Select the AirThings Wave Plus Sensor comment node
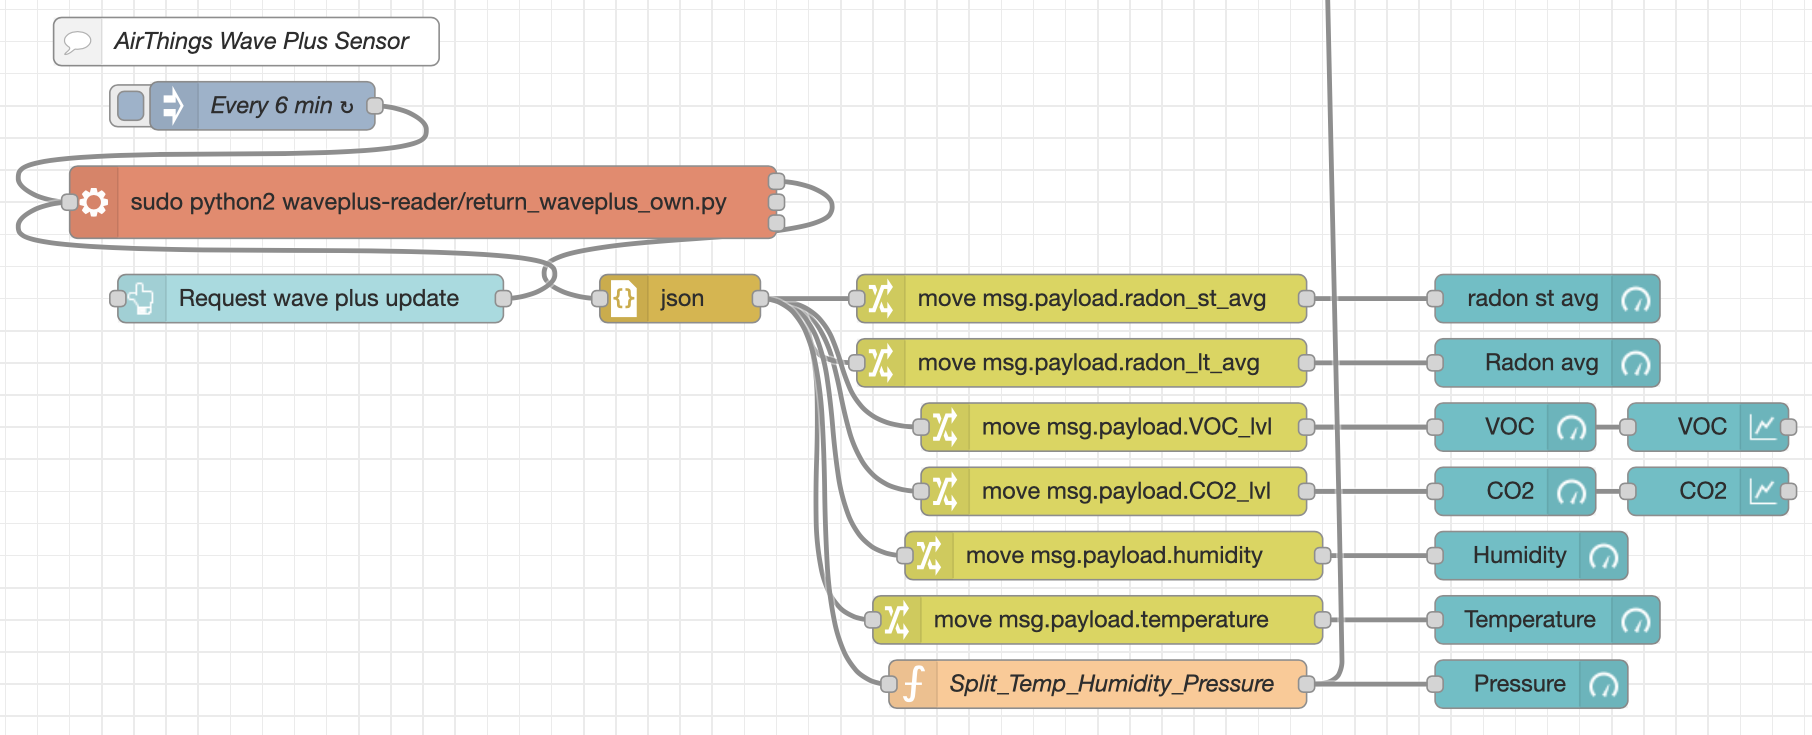1812x735 pixels. tap(246, 42)
